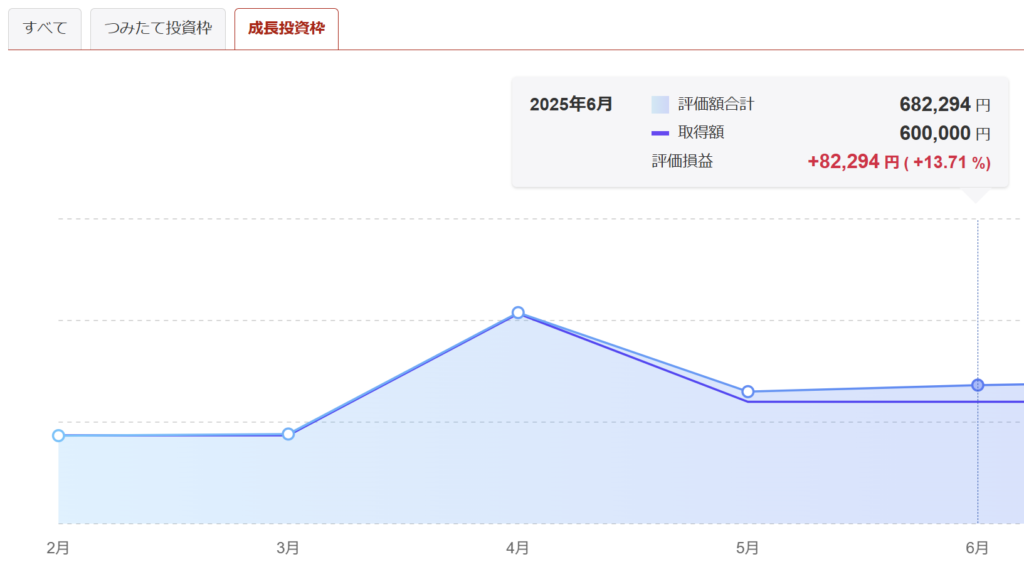Select the April peak data point

[x=518, y=313]
